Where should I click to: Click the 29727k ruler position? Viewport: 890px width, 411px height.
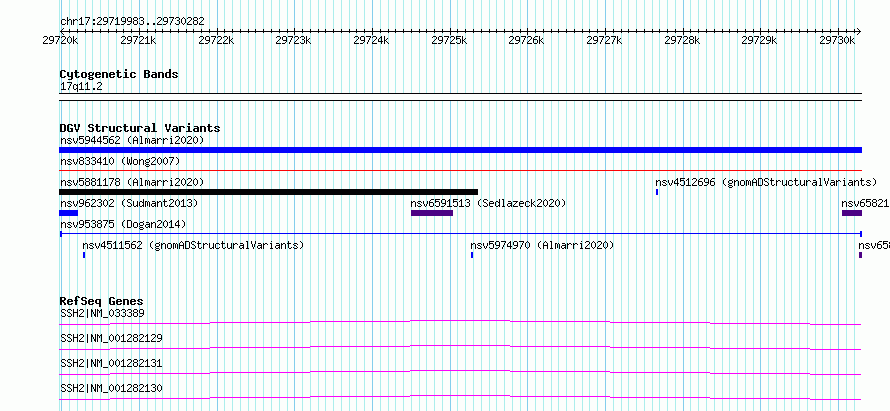[x=604, y=40]
